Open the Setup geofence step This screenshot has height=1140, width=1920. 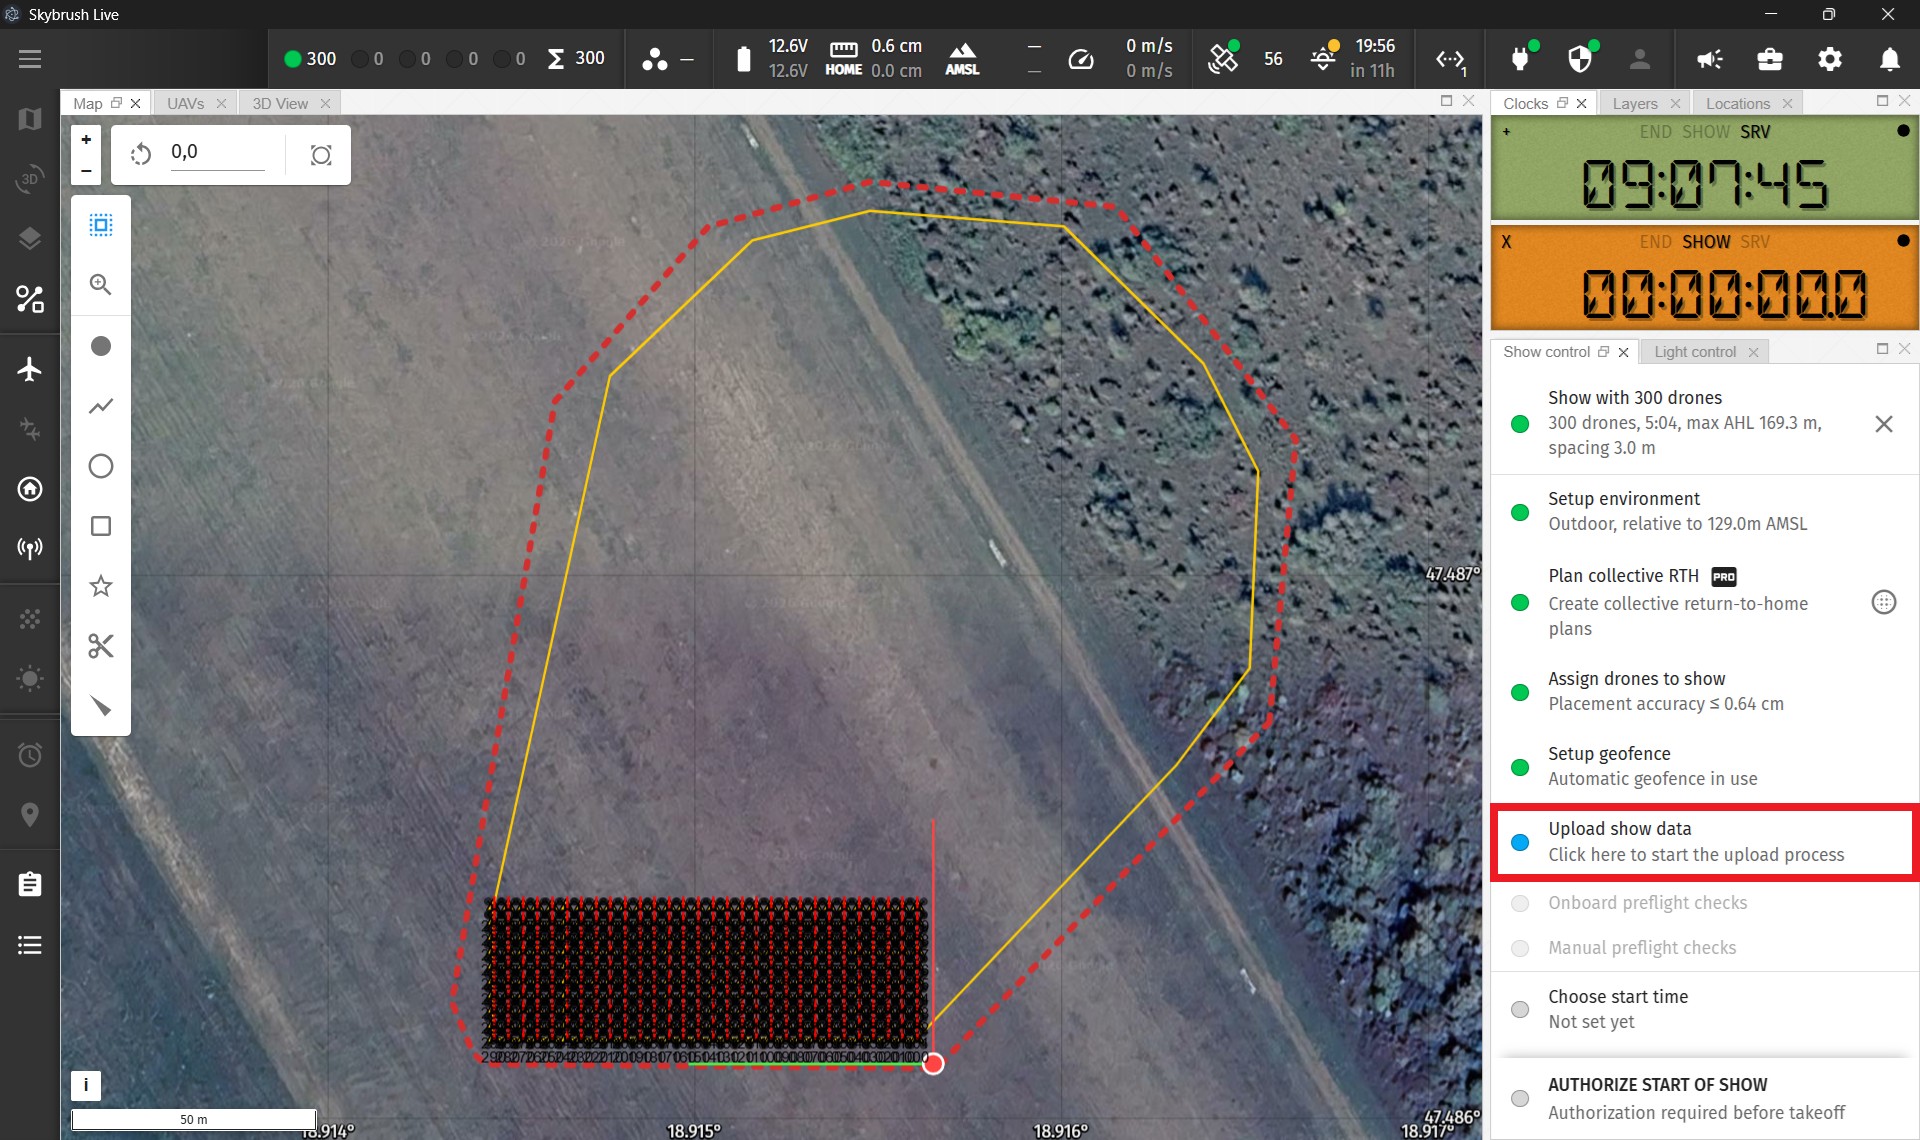1704,766
